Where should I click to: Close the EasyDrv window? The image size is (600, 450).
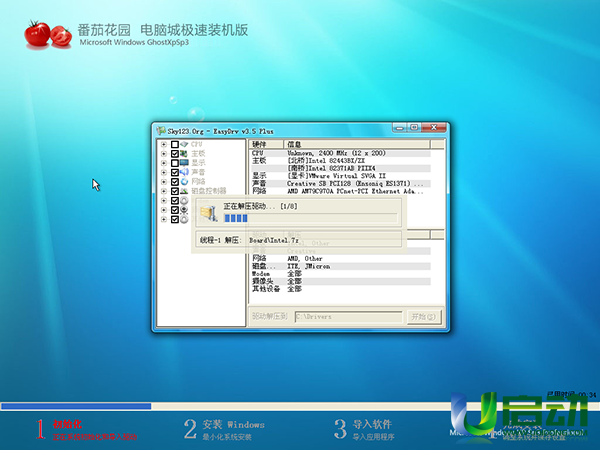coord(434,127)
